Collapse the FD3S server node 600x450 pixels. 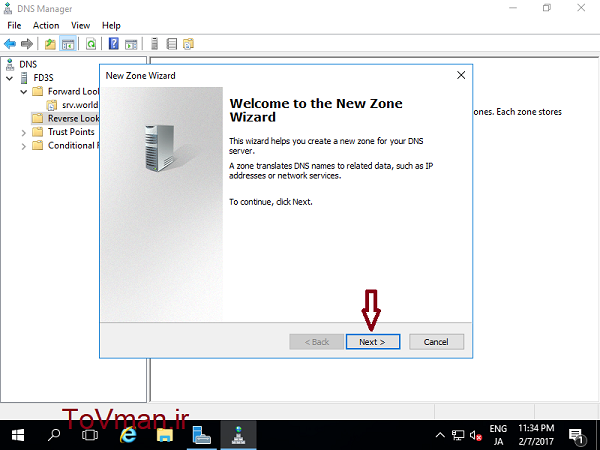click(10, 78)
